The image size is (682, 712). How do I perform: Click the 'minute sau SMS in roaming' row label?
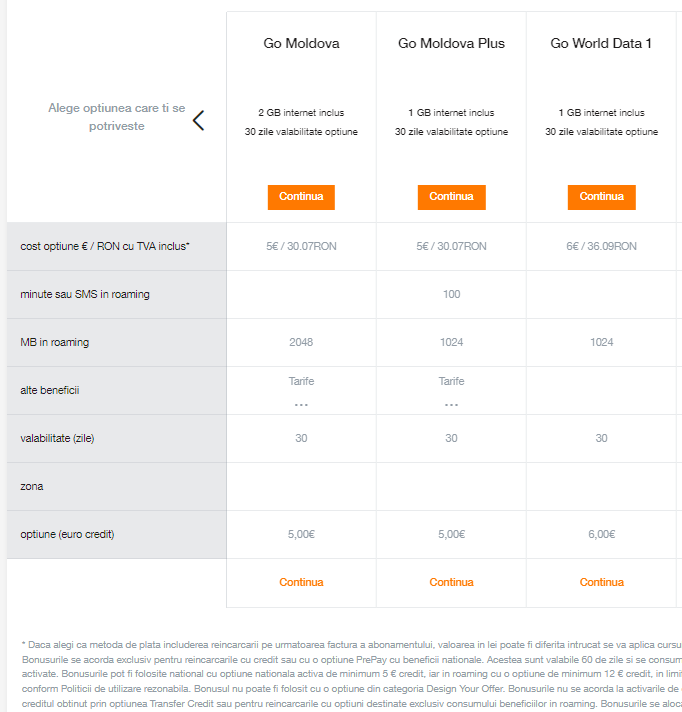tap(85, 294)
